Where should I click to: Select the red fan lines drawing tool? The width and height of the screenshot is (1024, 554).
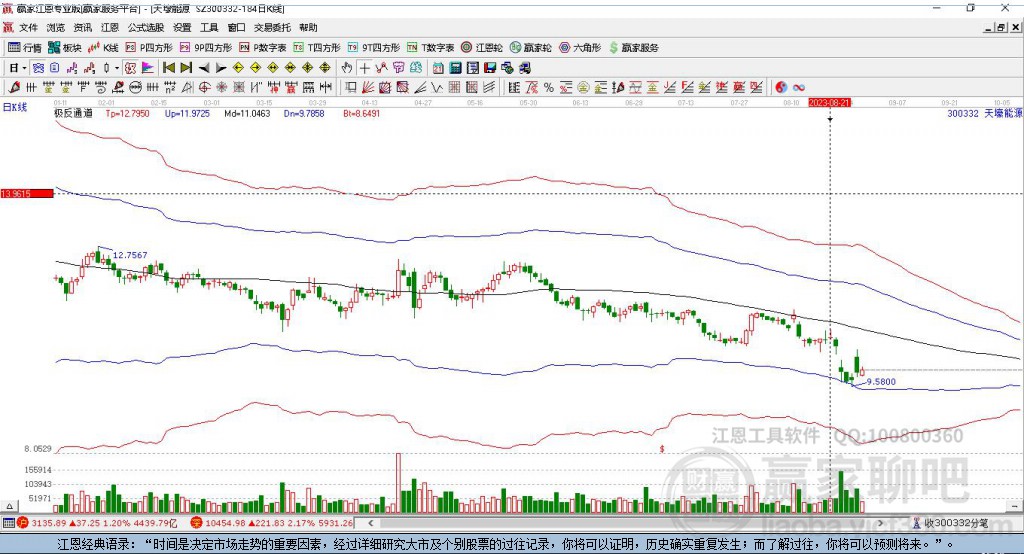[x=368, y=88]
